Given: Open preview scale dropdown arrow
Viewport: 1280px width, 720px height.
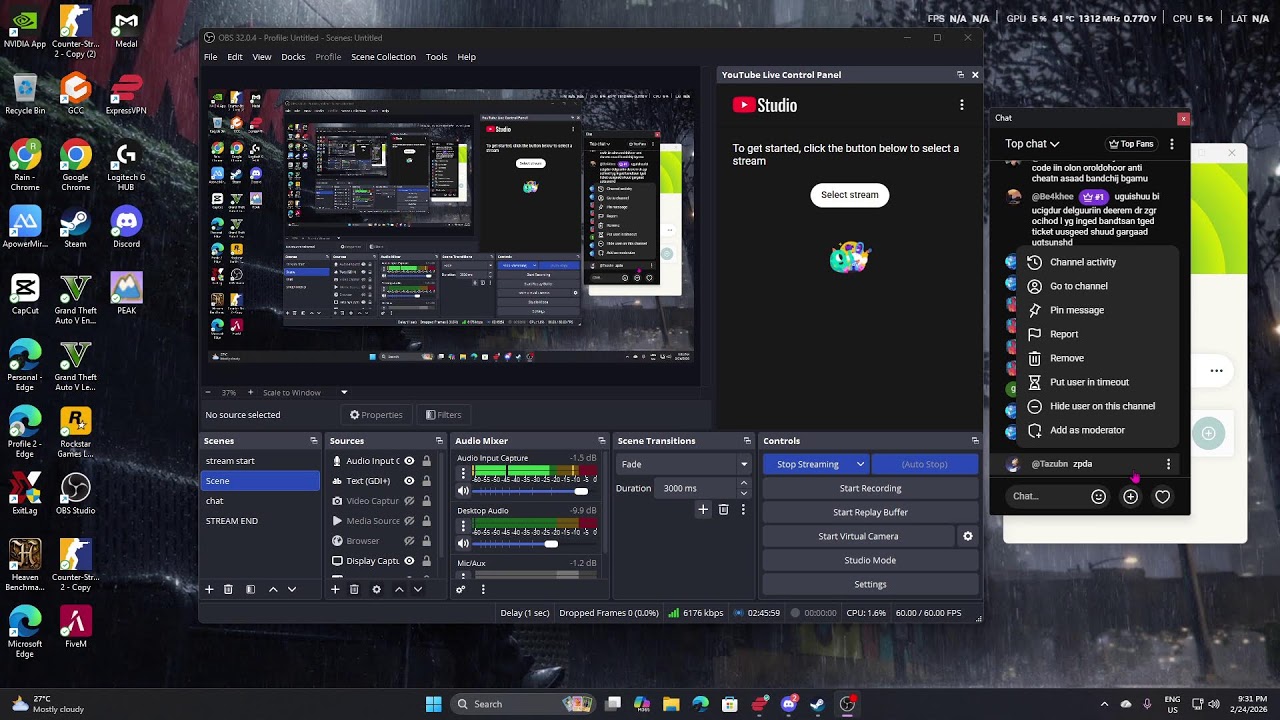Looking at the screenshot, I should pos(344,393).
